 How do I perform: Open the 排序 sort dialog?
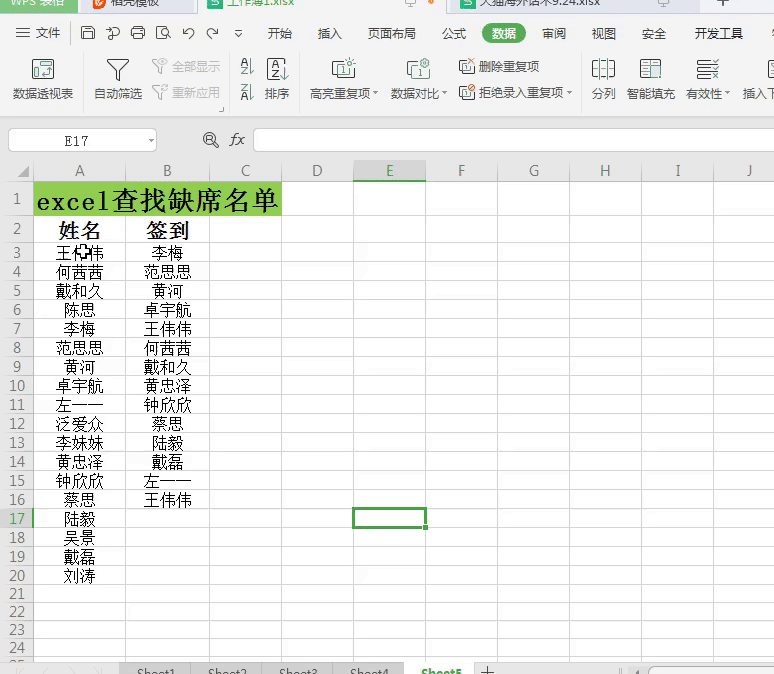click(277, 78)
